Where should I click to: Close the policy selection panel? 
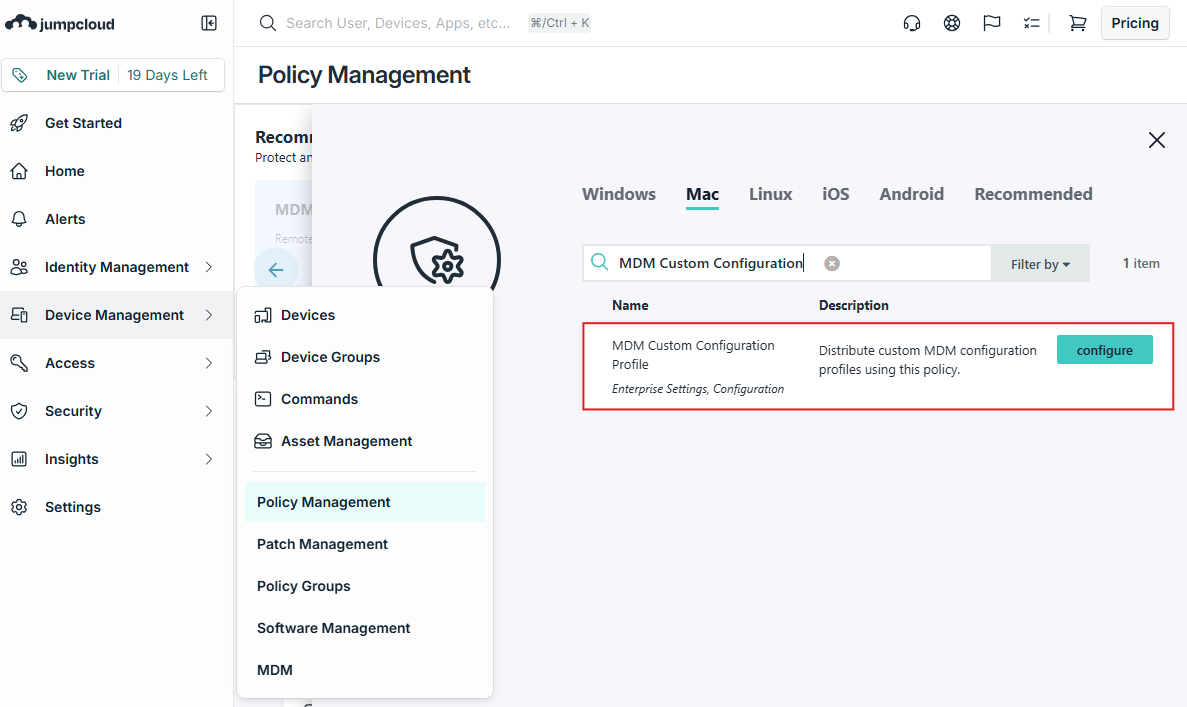1156,140
